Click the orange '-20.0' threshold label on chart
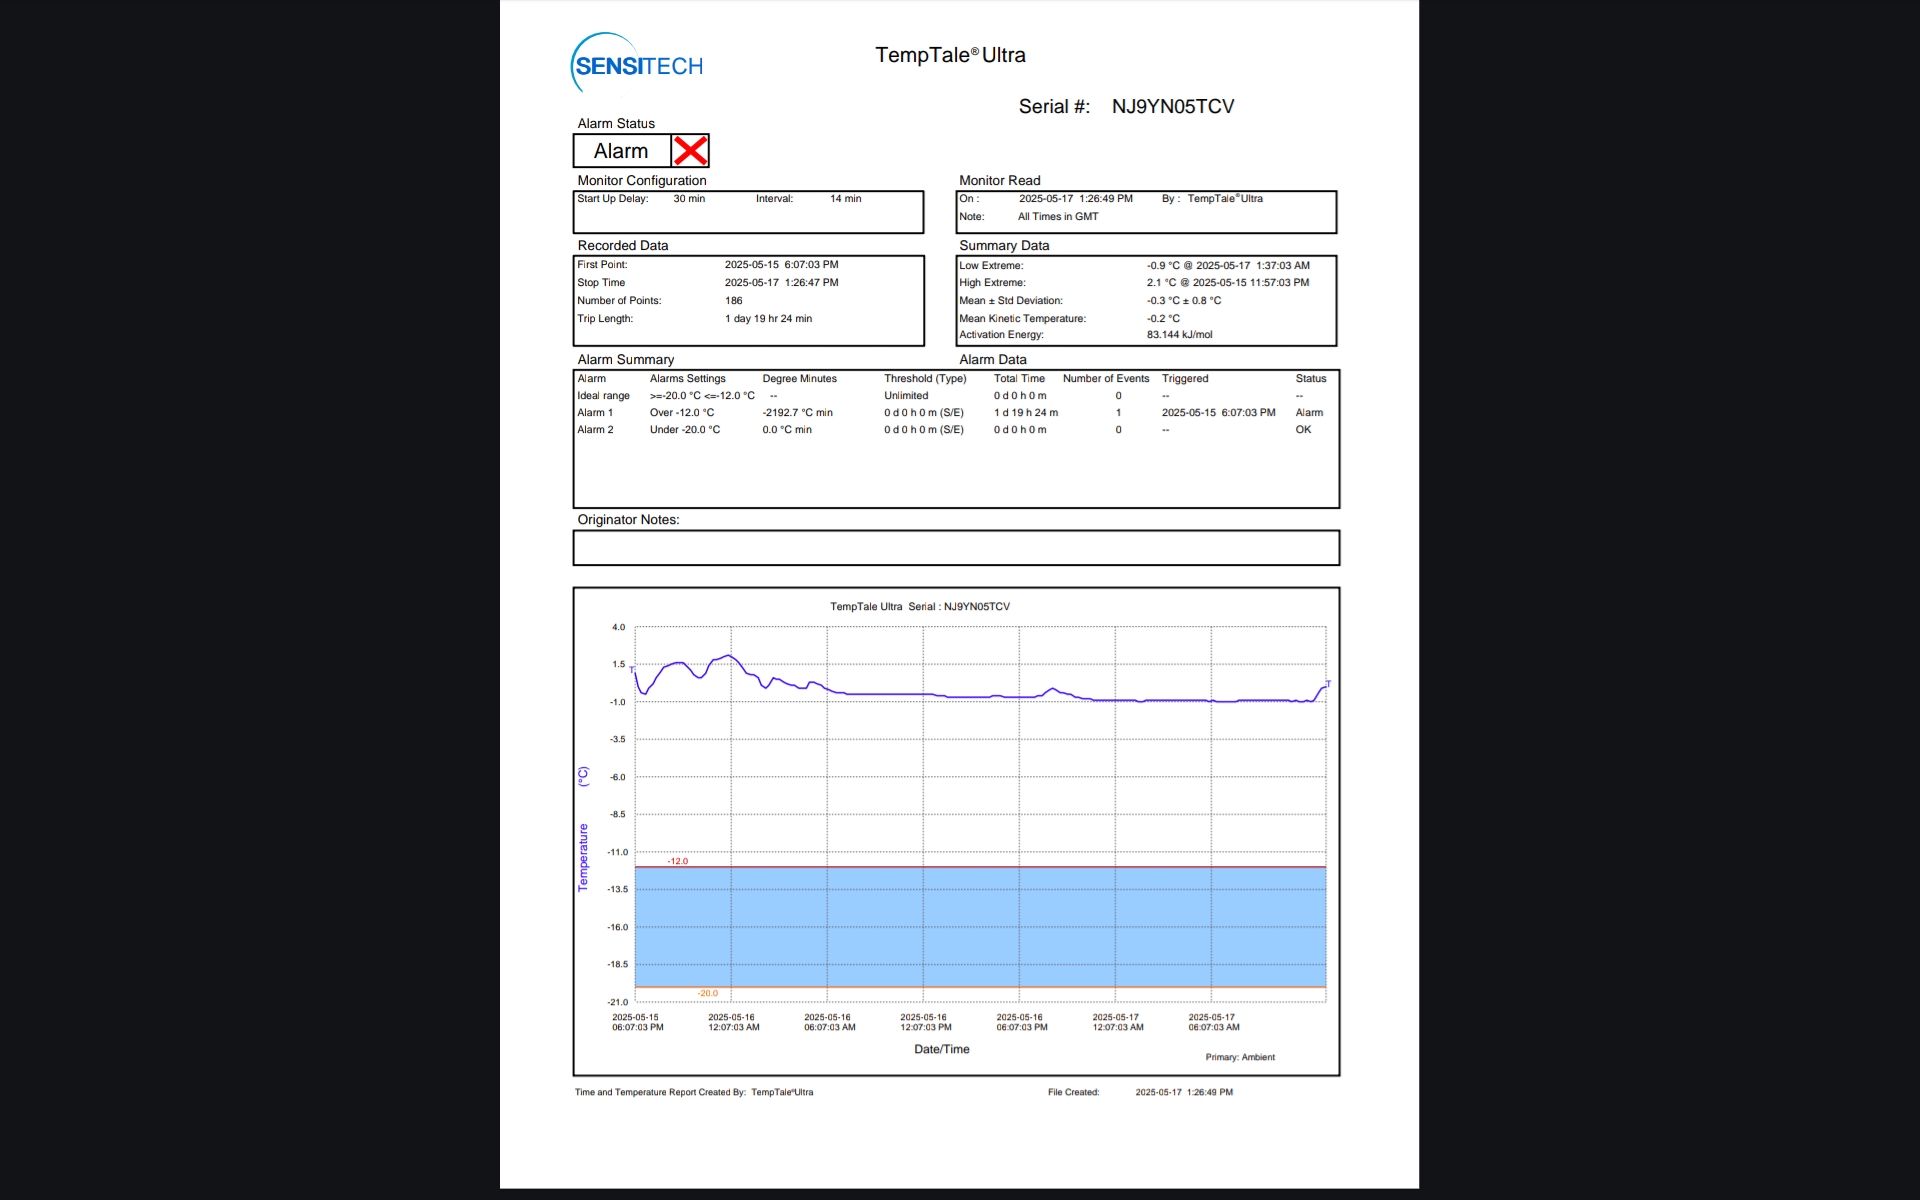 click(708, 993)
